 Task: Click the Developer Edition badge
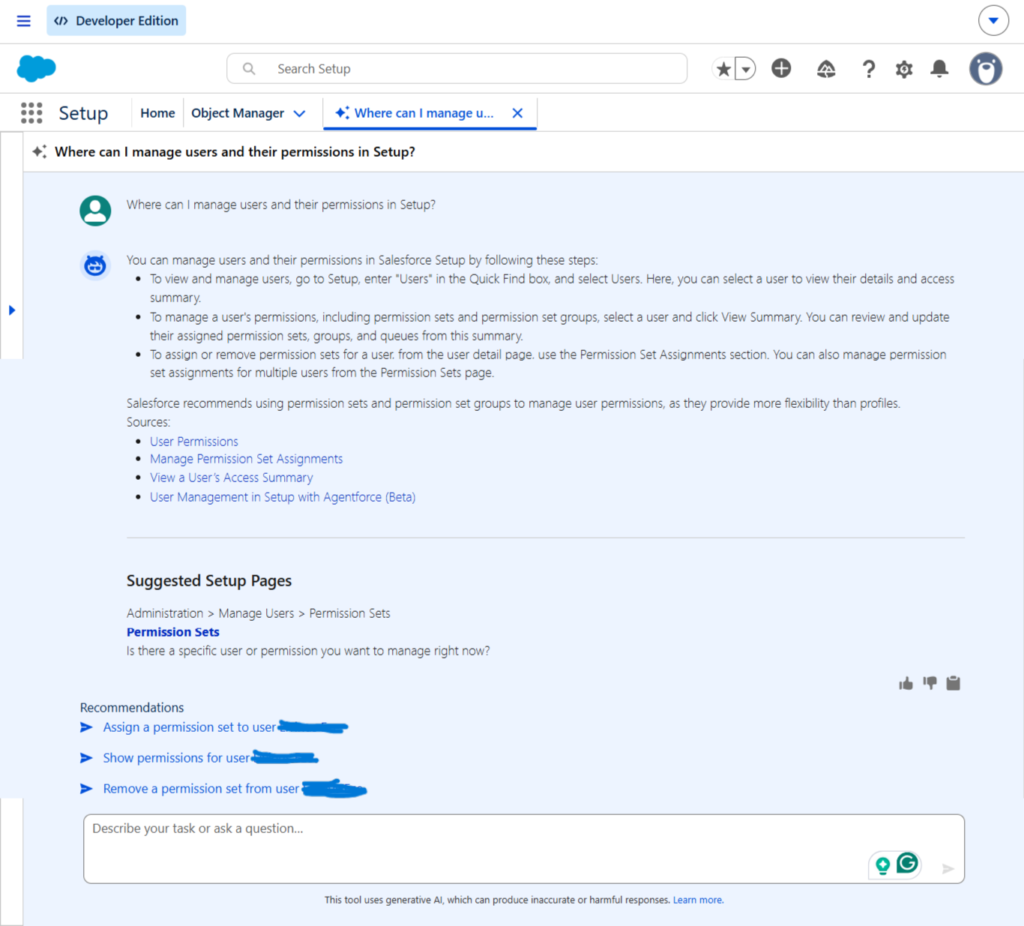pyautogui.click(x=116, y=21)
